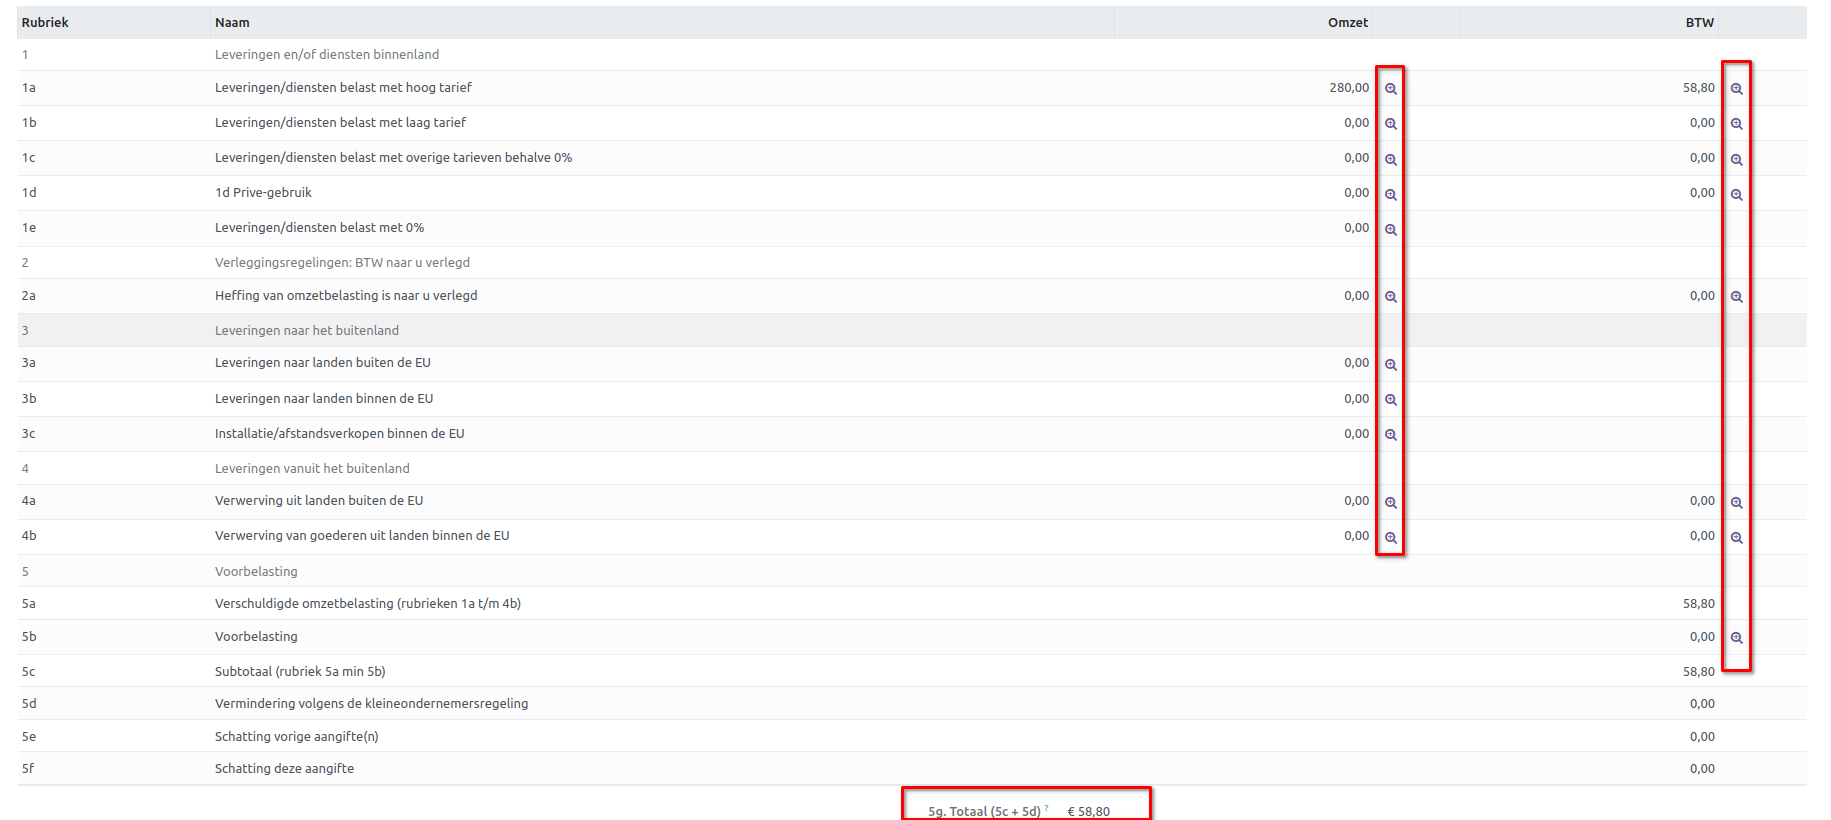Open 1d Prive-gebruik Omzet details icon
This screenshot has height=820, width=1831.
tap(1390, 195)
